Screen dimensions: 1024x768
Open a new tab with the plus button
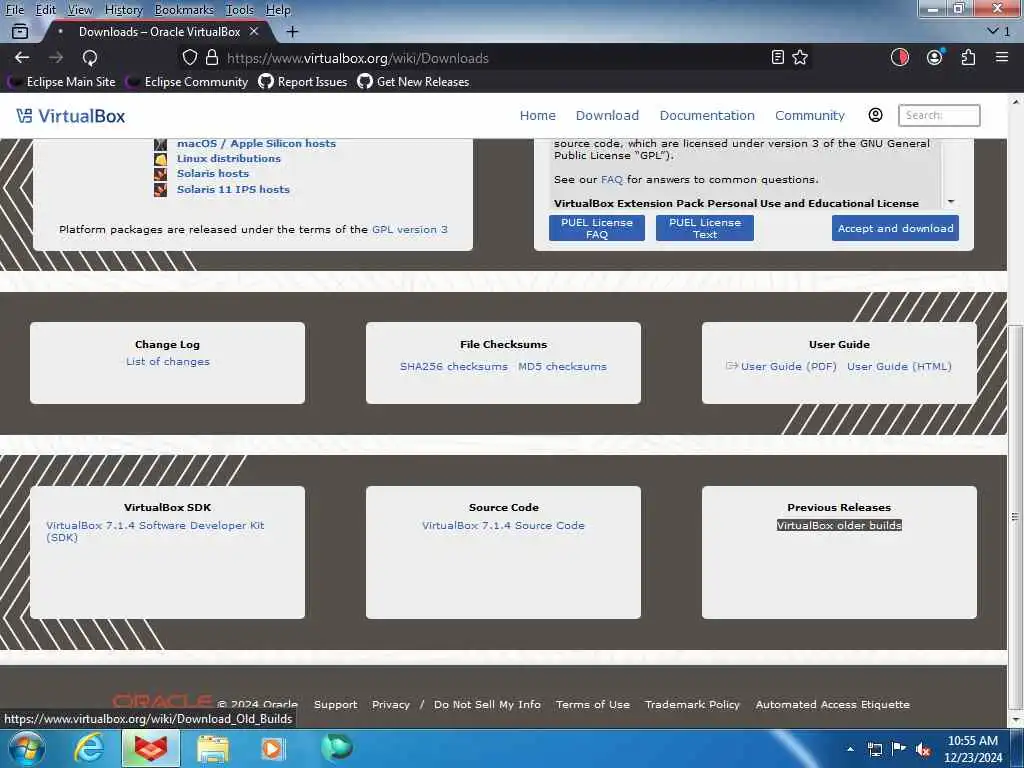click(292, 31)
